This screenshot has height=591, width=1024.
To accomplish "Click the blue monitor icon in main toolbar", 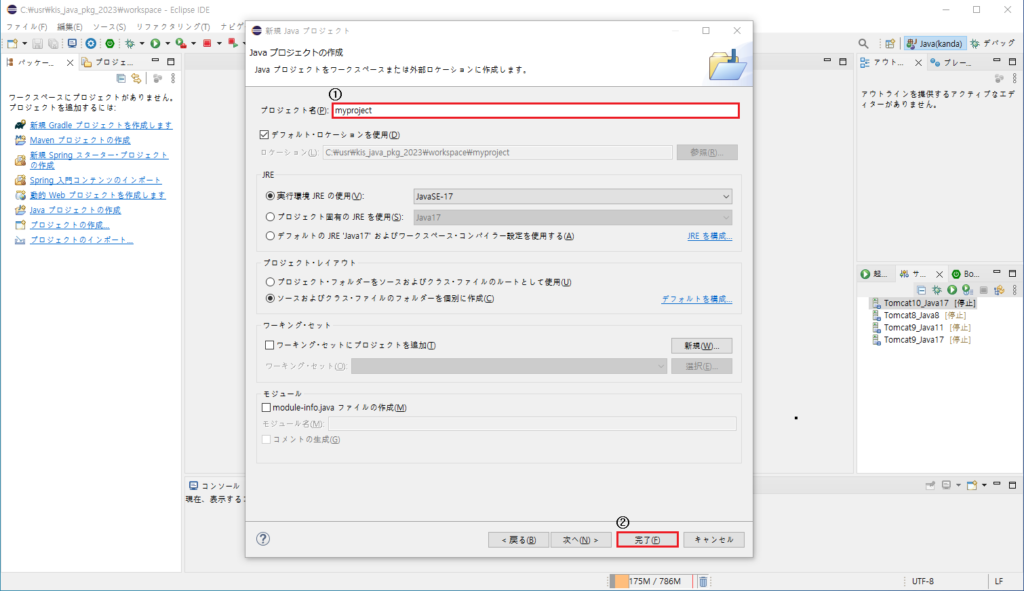I will coord(72,44).
